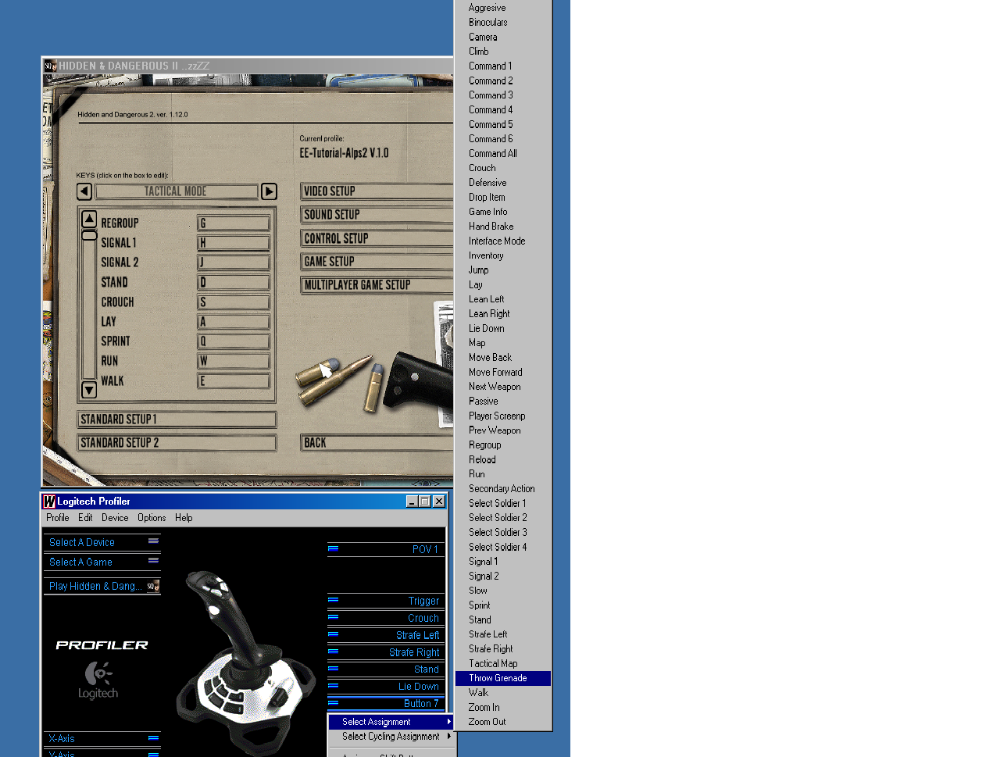Click the keys list scroll-up arrow
The height and width of the screenshot is (771, 1000).
pyautogui.click(x=89, y=219)
